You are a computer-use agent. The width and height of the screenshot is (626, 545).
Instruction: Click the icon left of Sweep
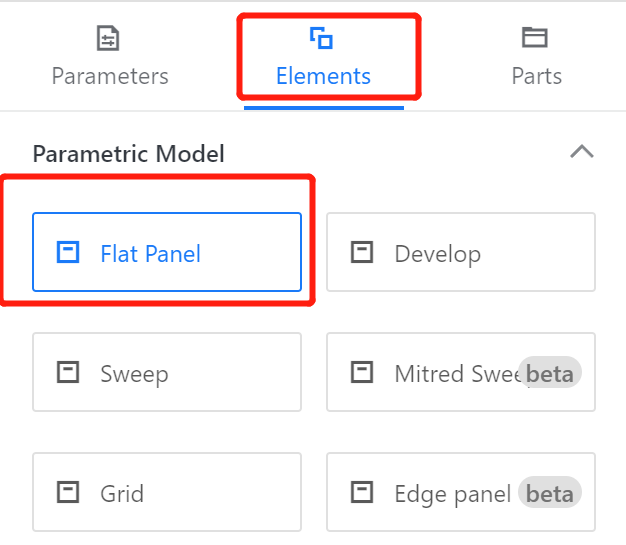click(x=67, y=373)
